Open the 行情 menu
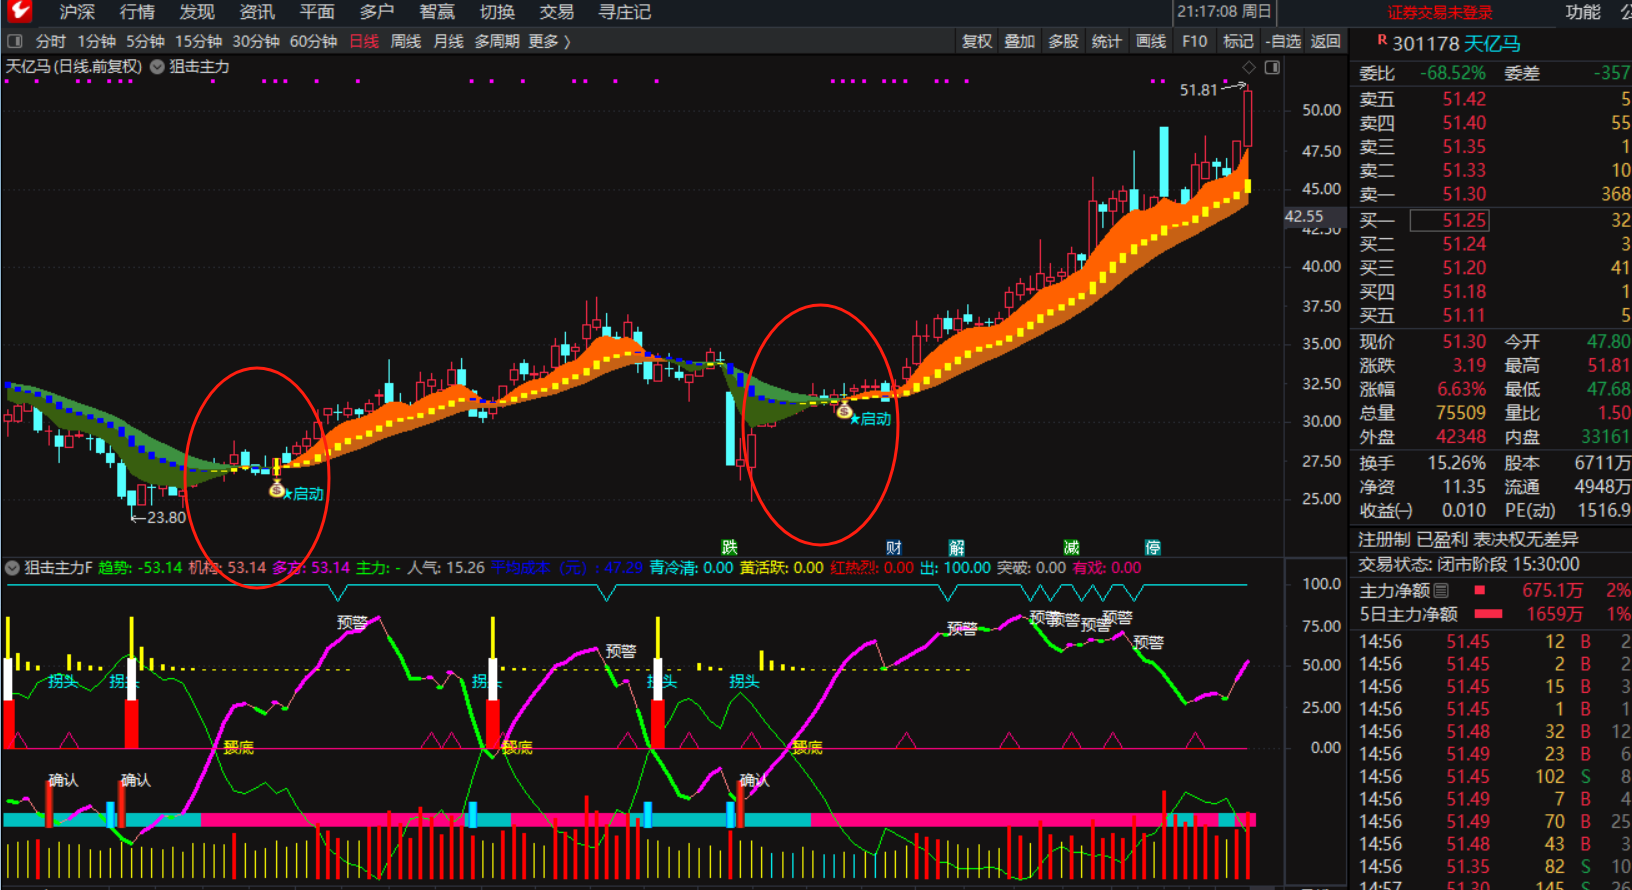The width and height of the screenshot is (1632, 890). [x=137, y=12]
